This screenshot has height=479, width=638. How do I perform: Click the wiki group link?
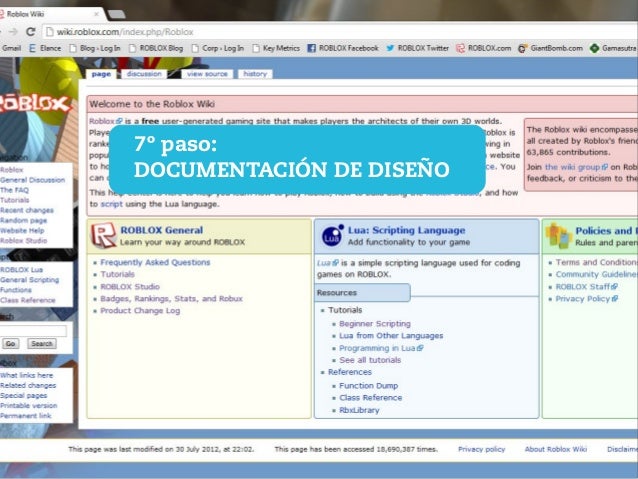tap(576, 167)
